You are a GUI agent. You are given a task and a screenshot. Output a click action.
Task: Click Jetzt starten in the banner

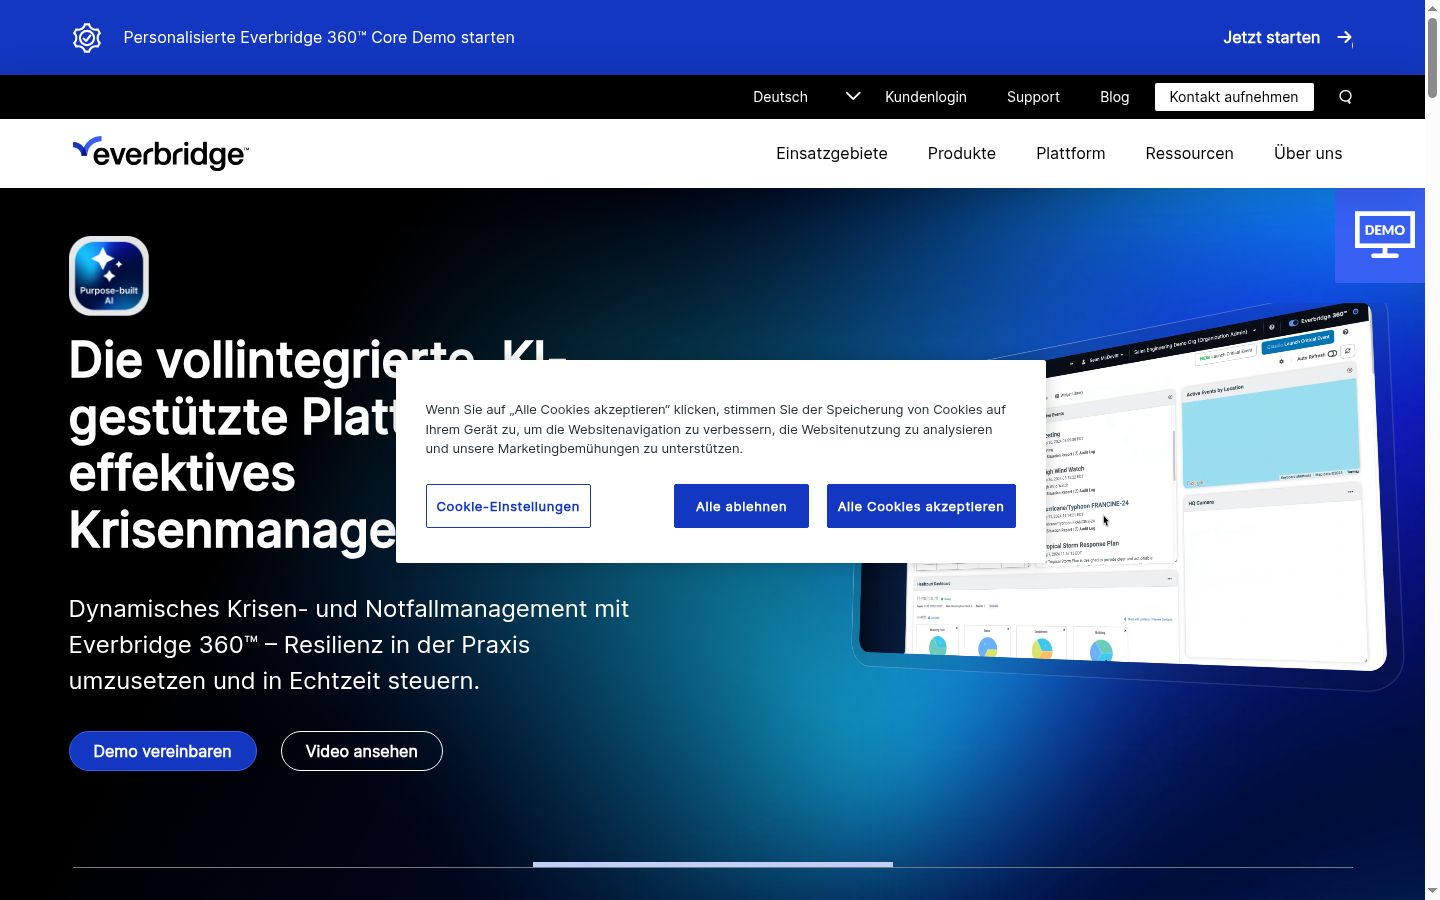tap(1272, 38)
